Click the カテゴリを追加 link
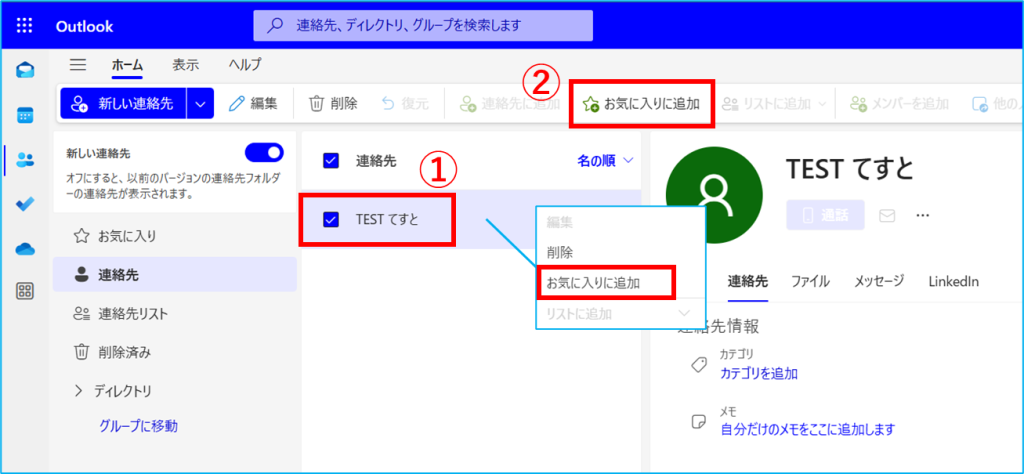Screen dimensions: 1024x474 coord(759,373)
